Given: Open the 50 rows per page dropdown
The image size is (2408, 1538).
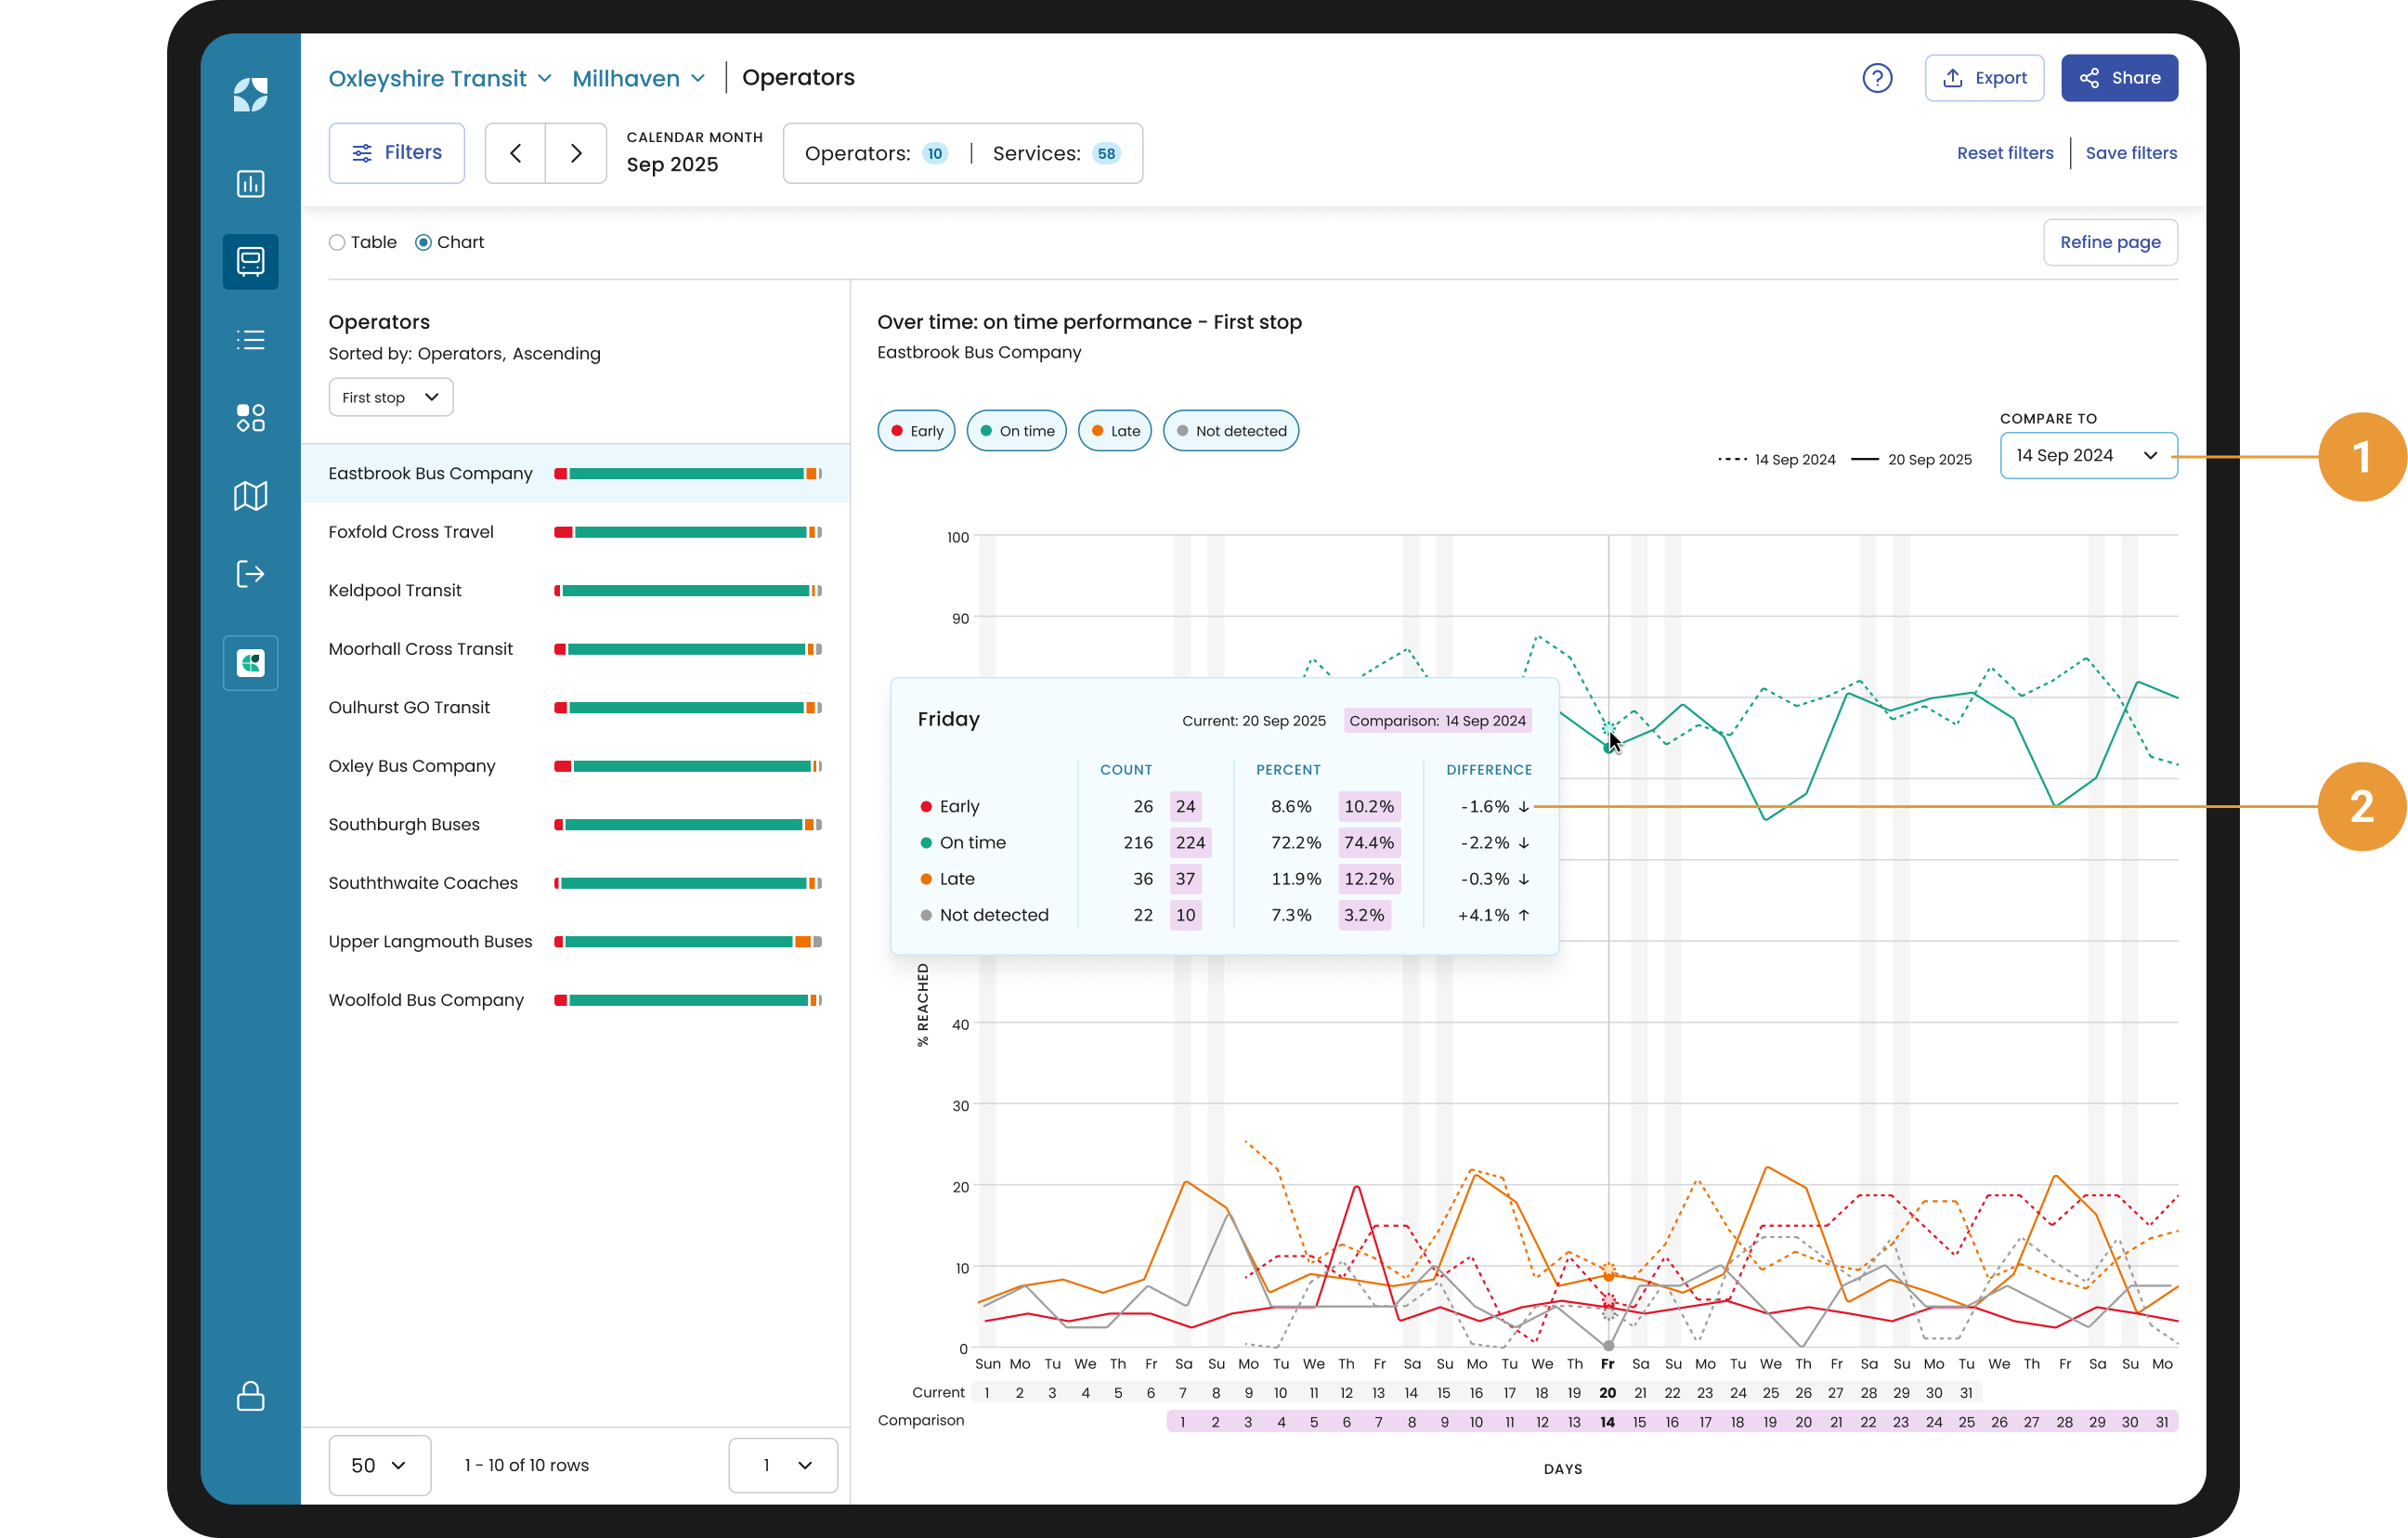Looking at the screenshot, I should coord(379,1465).
